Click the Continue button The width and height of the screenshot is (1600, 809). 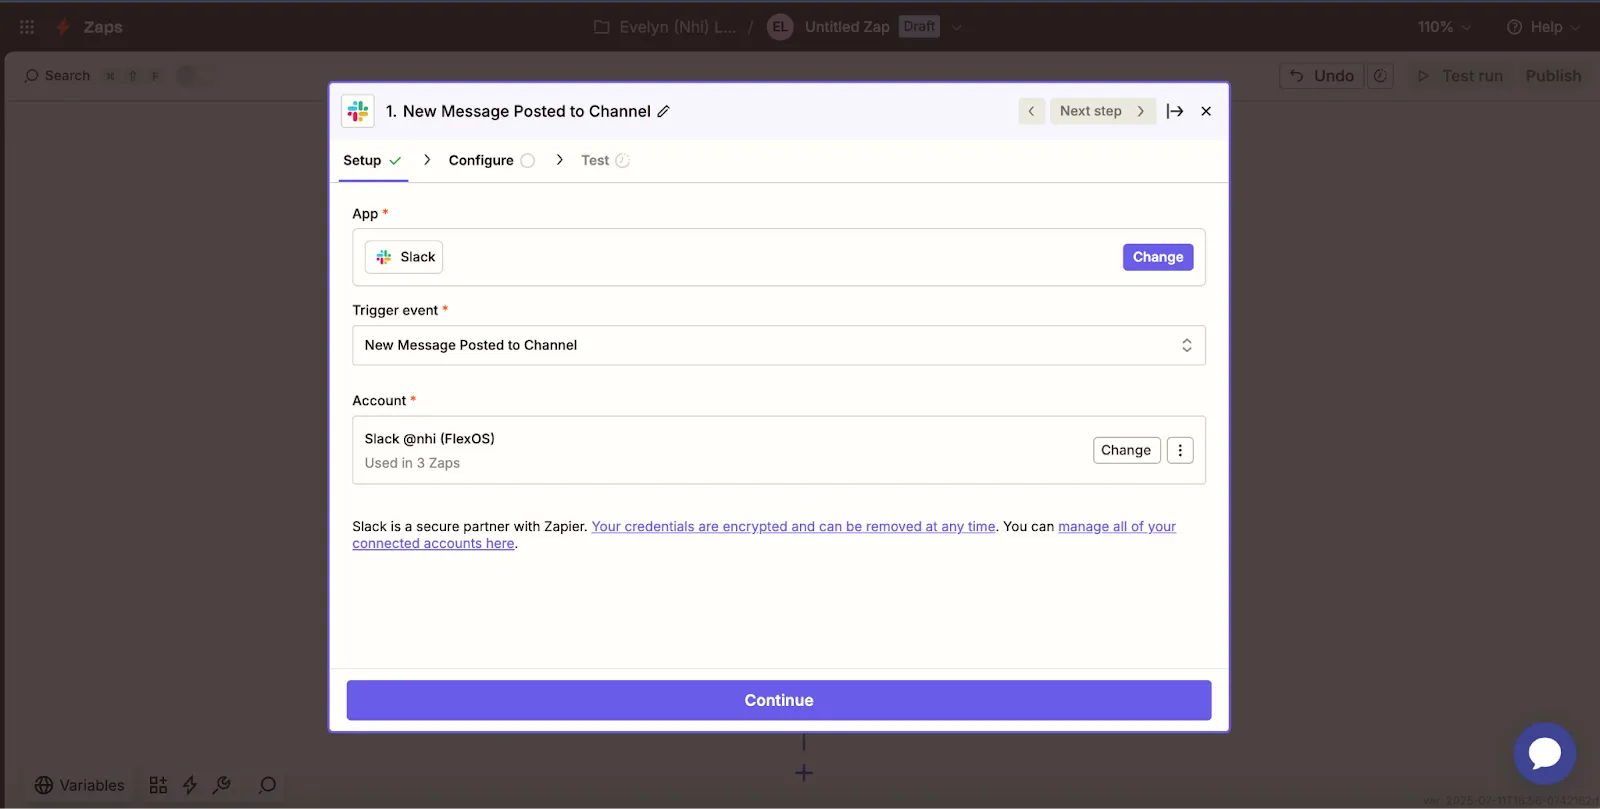[x=779, y=700]
